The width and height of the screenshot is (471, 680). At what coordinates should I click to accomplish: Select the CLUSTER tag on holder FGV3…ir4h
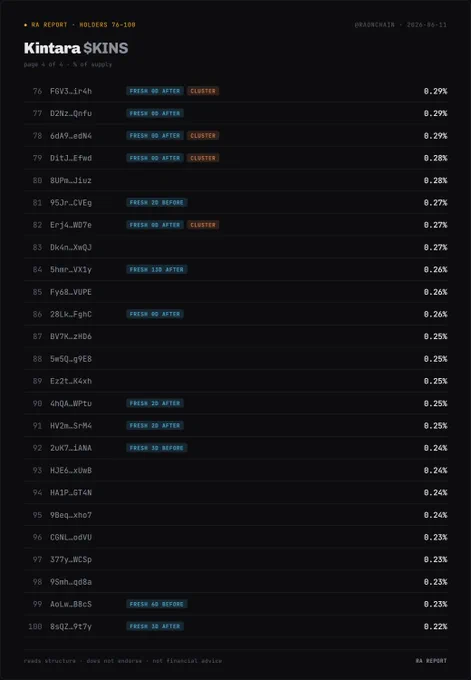(203, 91)
